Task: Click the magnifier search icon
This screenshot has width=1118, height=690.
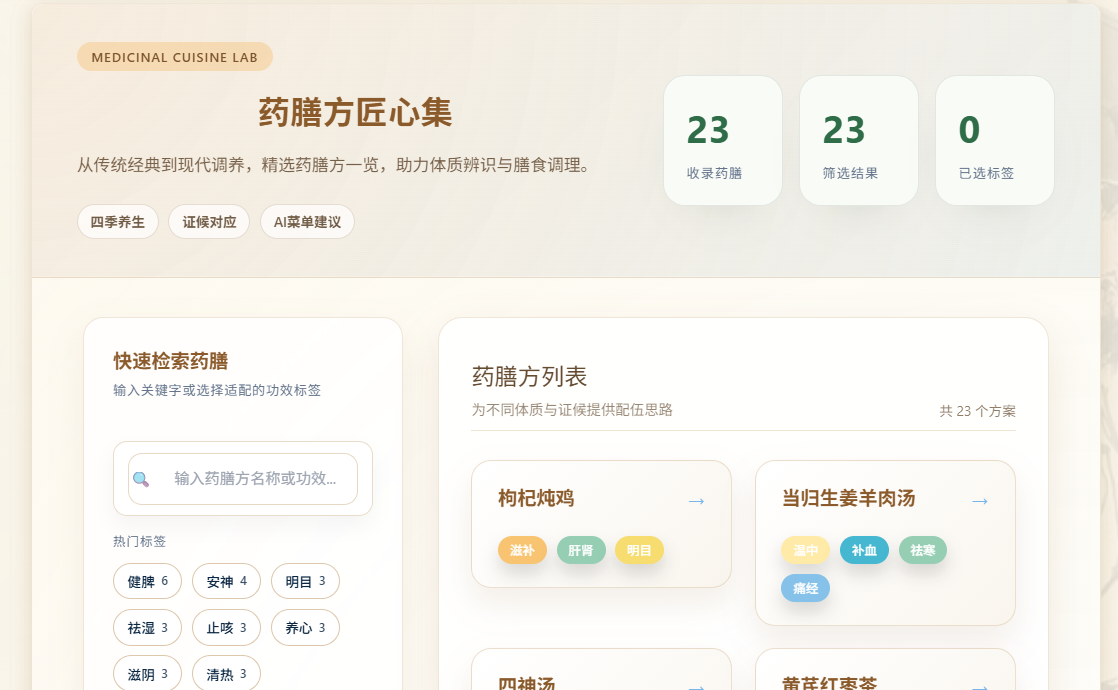Action: pyautogui.click(x=141, y=479)
